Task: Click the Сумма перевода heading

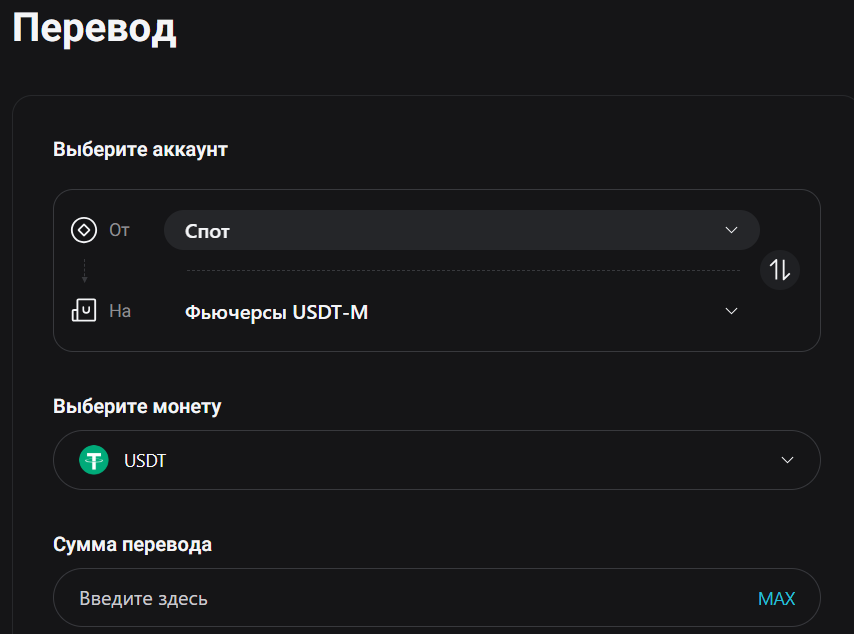Action: click(132, 545)
